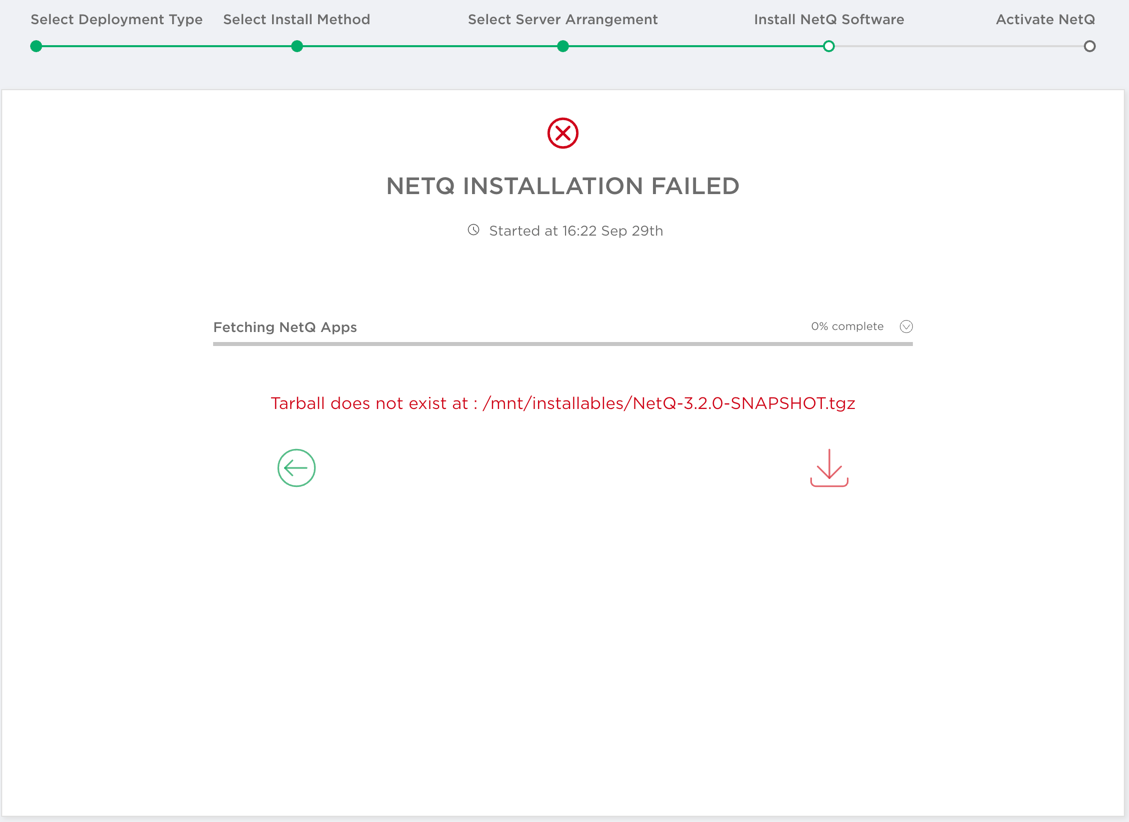Go to Select Deployment Type step label
This screenshot has width=1129, height=822.
coord(116,20)
